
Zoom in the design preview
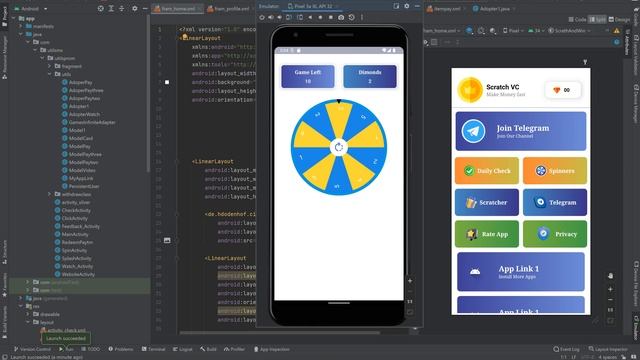pos(610,289)
